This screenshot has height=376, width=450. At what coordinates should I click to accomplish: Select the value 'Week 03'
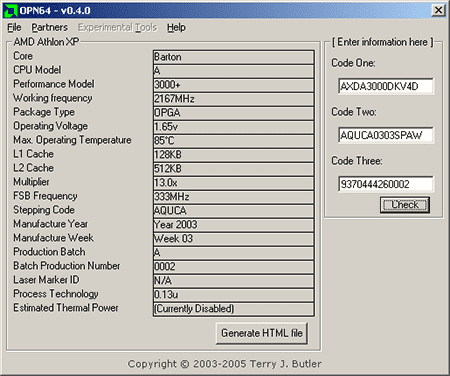tap(234, 239)
